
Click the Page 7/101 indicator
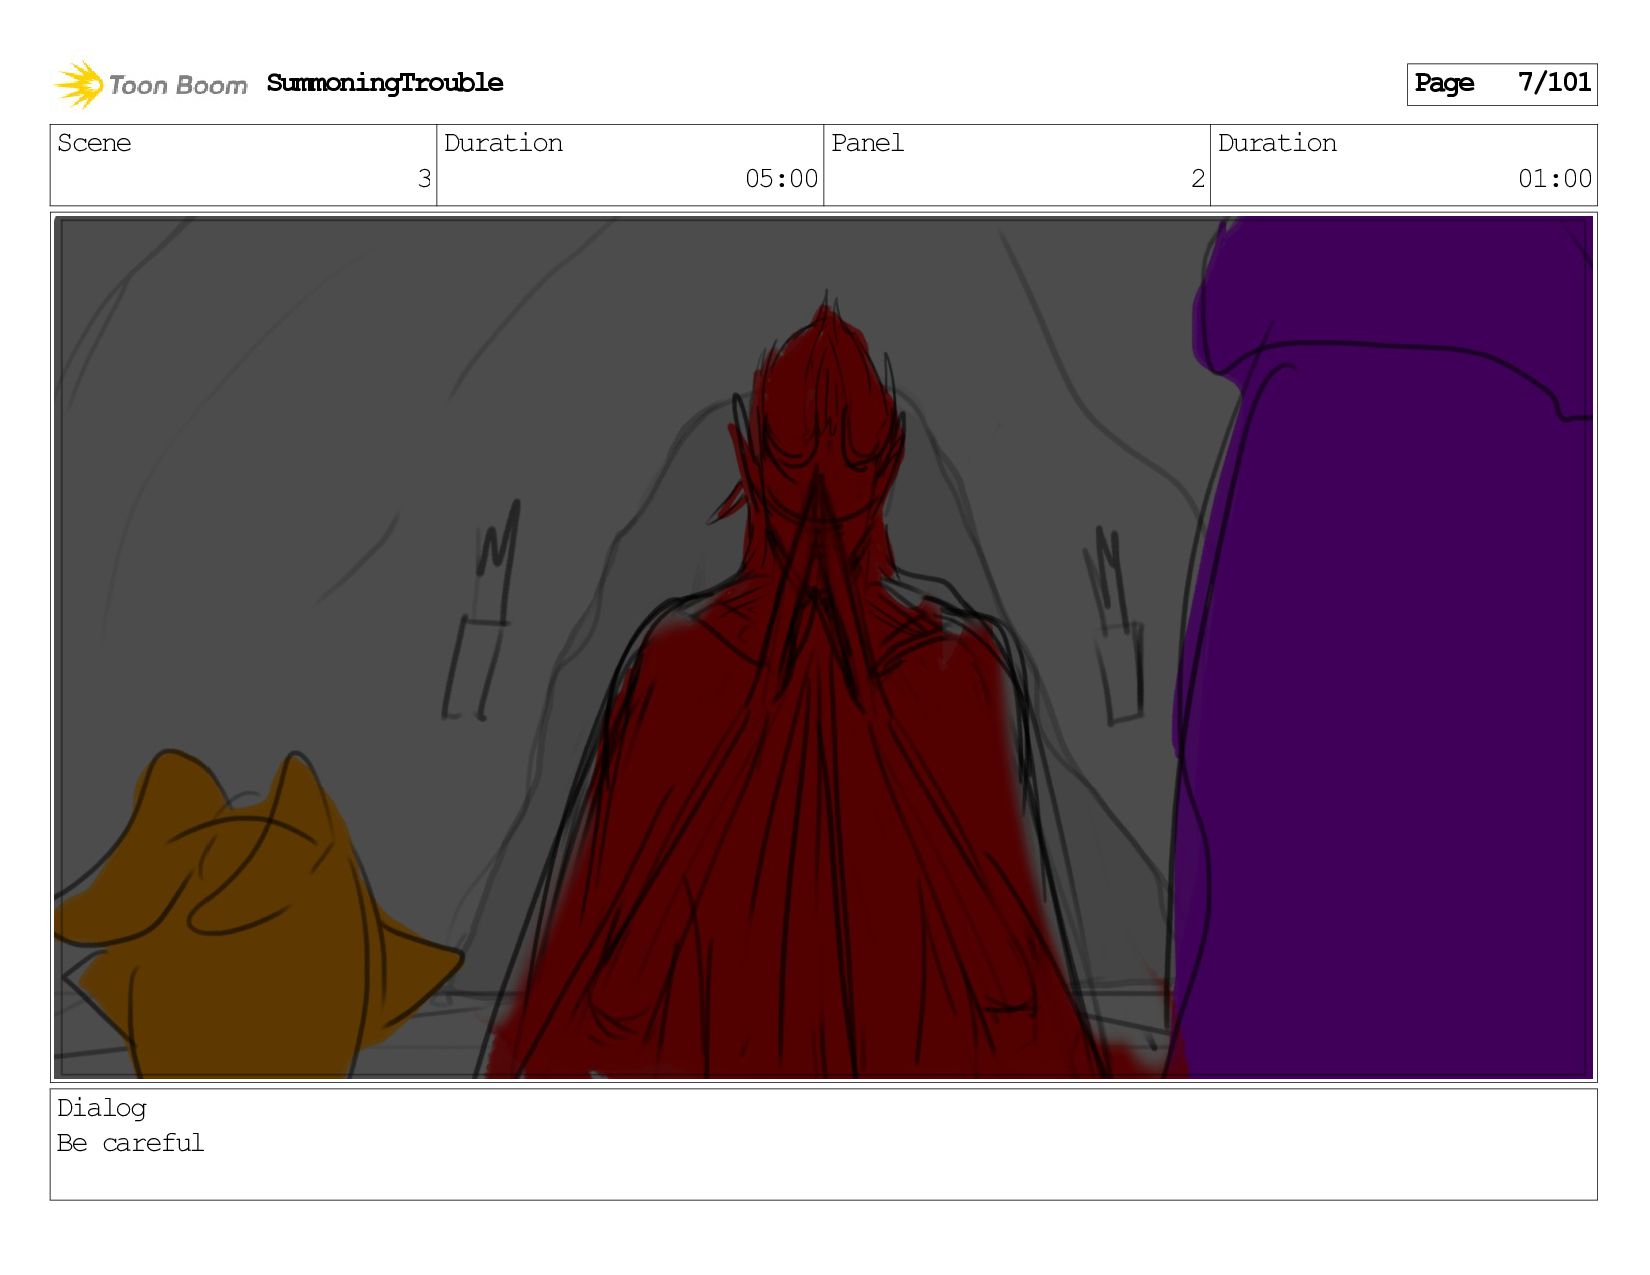pos(1502,84)
